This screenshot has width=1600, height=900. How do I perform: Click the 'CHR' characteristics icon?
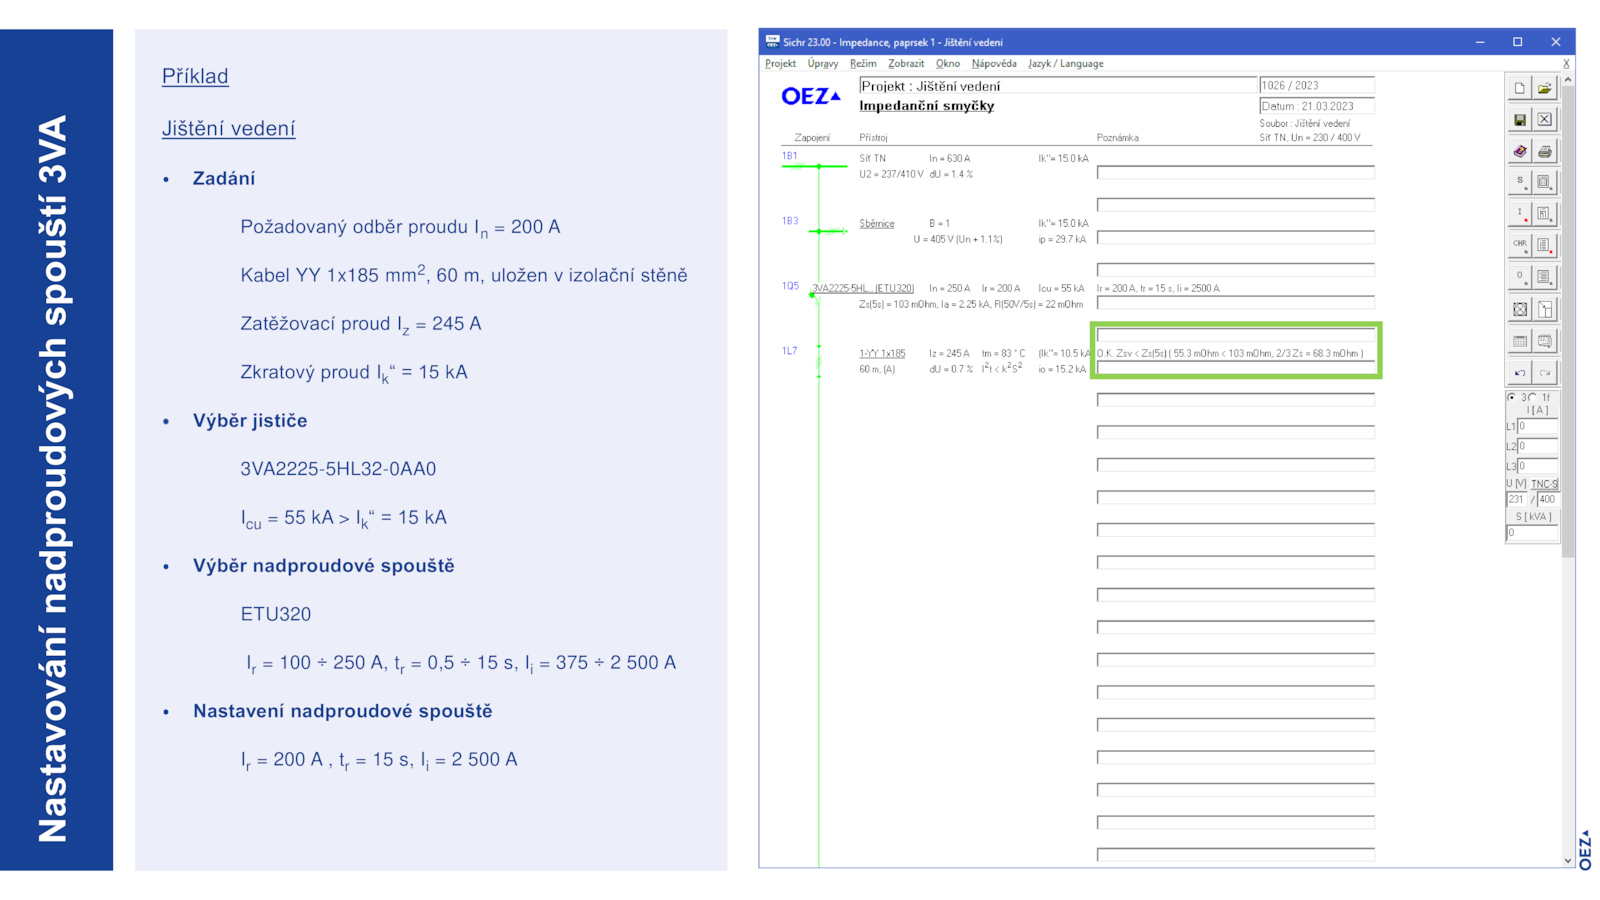coord(1519,245)
